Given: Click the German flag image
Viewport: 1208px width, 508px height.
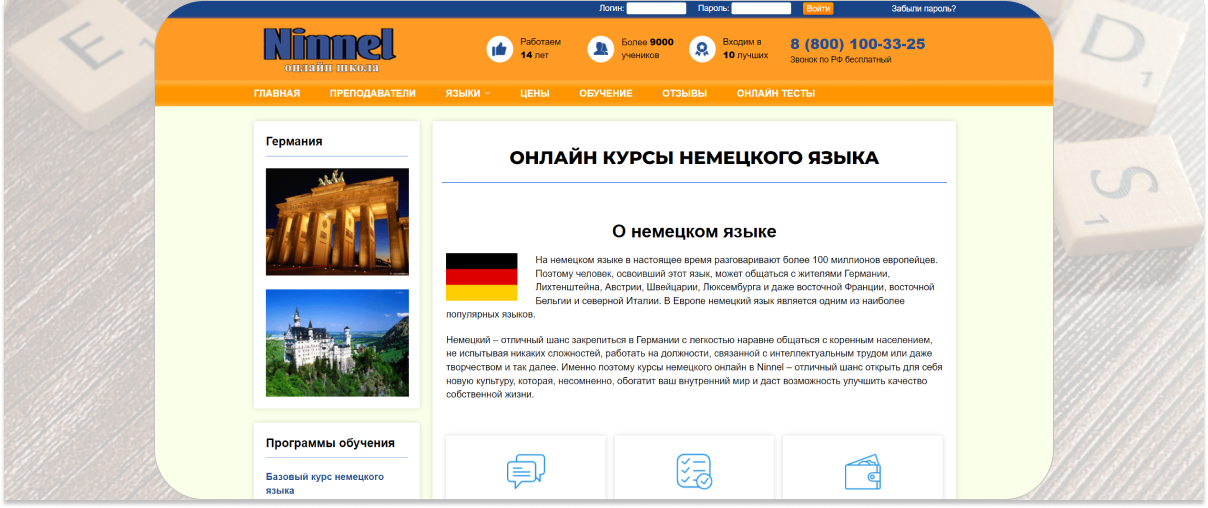Looking at the screenshot, I should click(481, 277).
